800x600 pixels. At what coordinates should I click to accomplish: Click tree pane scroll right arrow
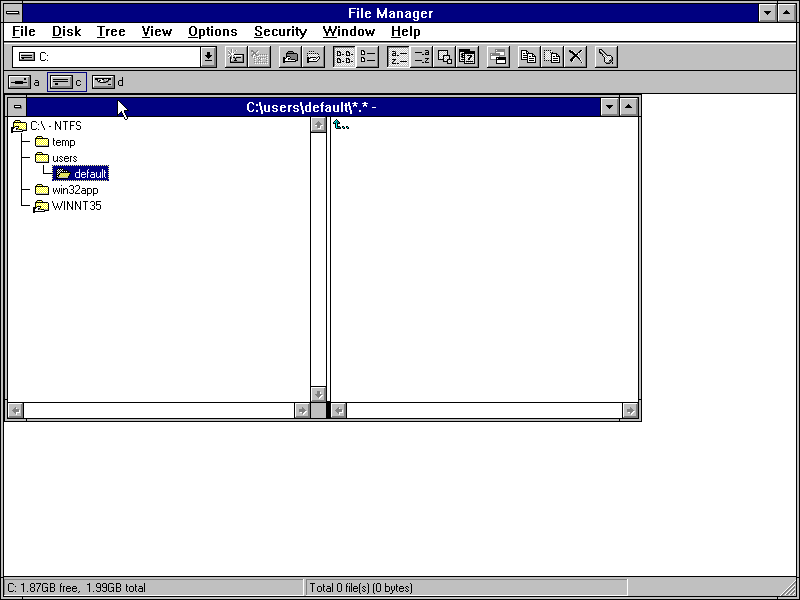point(302,410)
